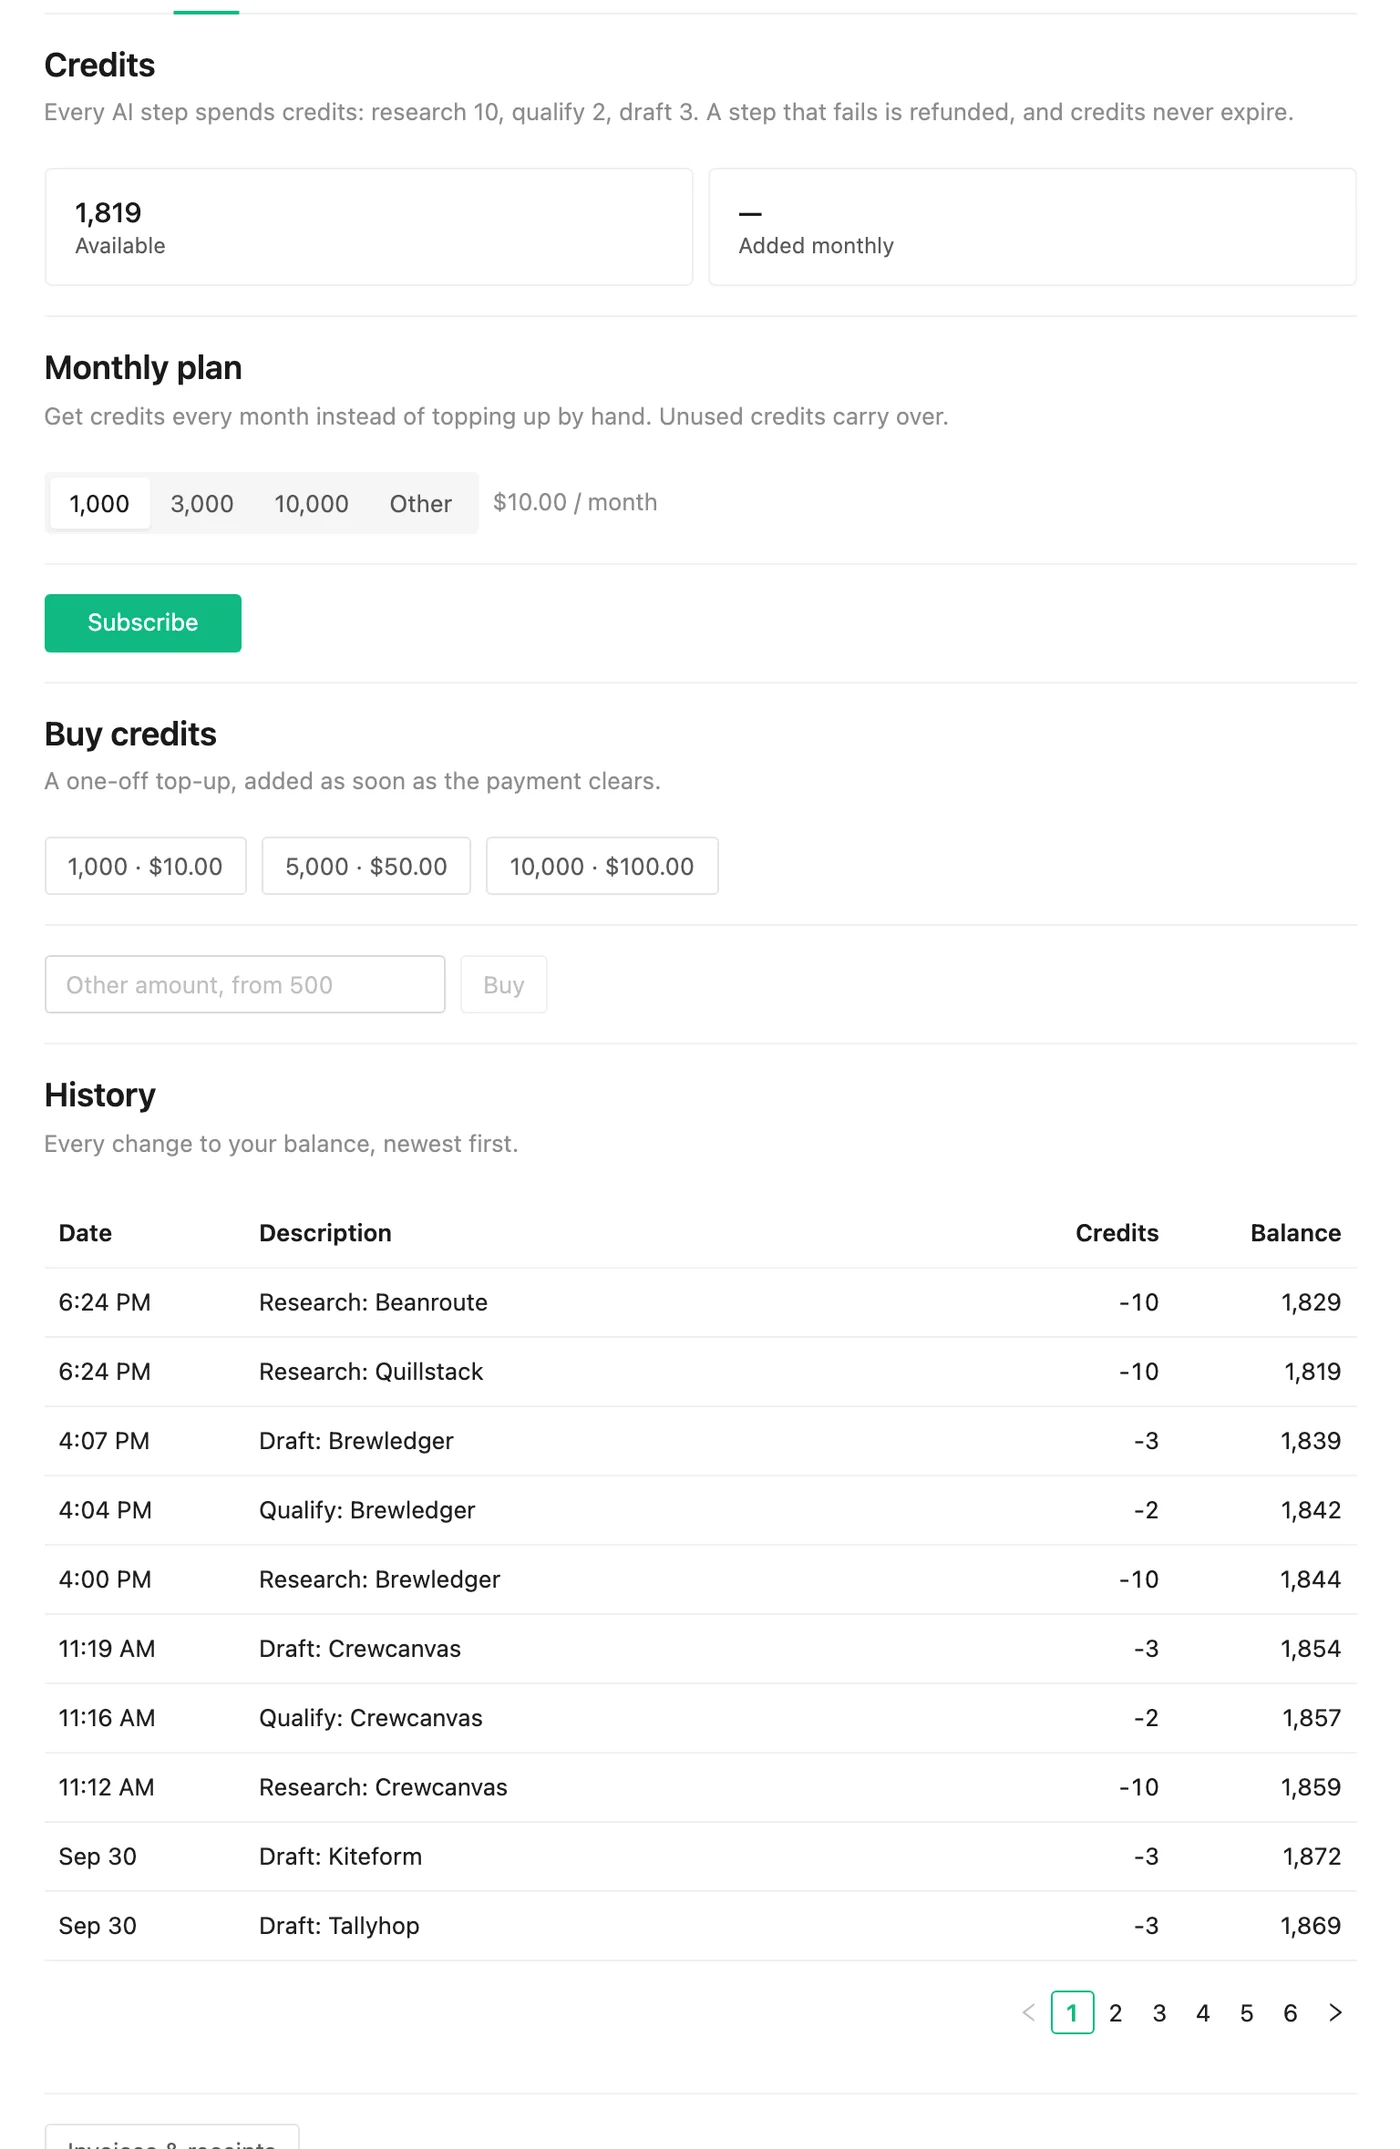Viewport: 1400px width, 2149px height.
Task: Select the Qualify: Crewcanvas history row
Action: click(700, 1718)
